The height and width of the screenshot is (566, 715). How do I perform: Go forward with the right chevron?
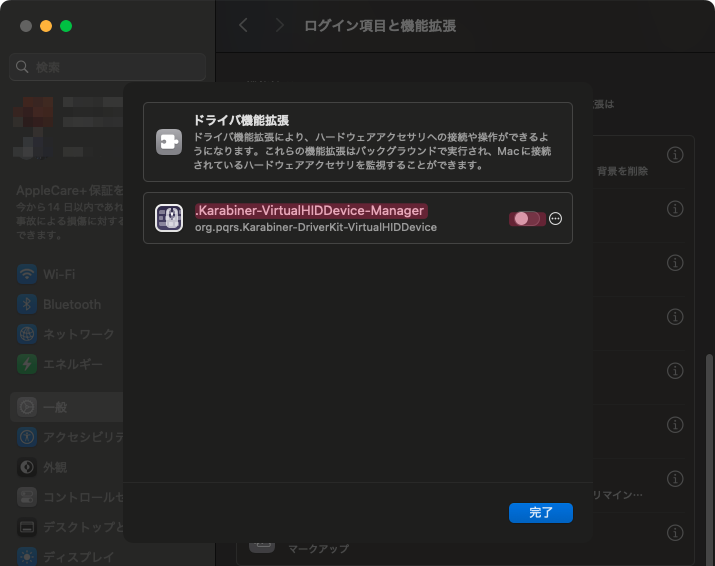pos(279,26)
